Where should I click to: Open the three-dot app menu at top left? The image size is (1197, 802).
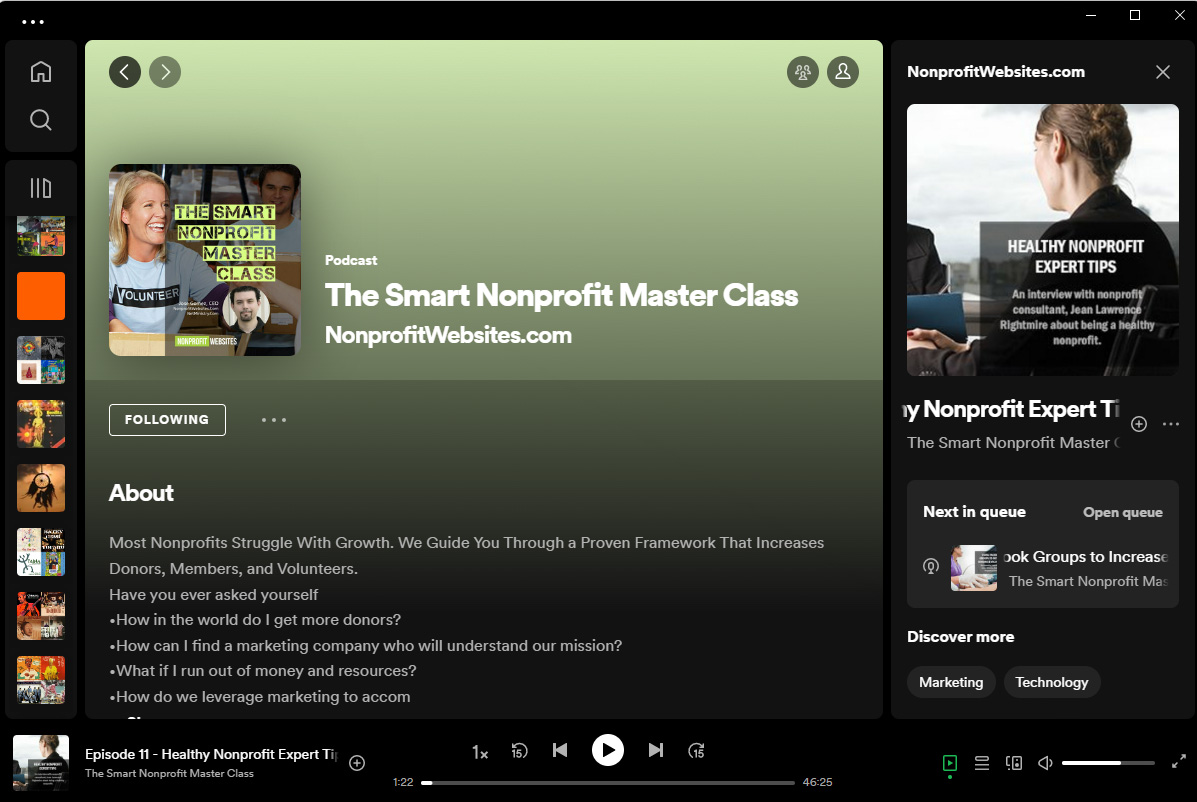33,22
